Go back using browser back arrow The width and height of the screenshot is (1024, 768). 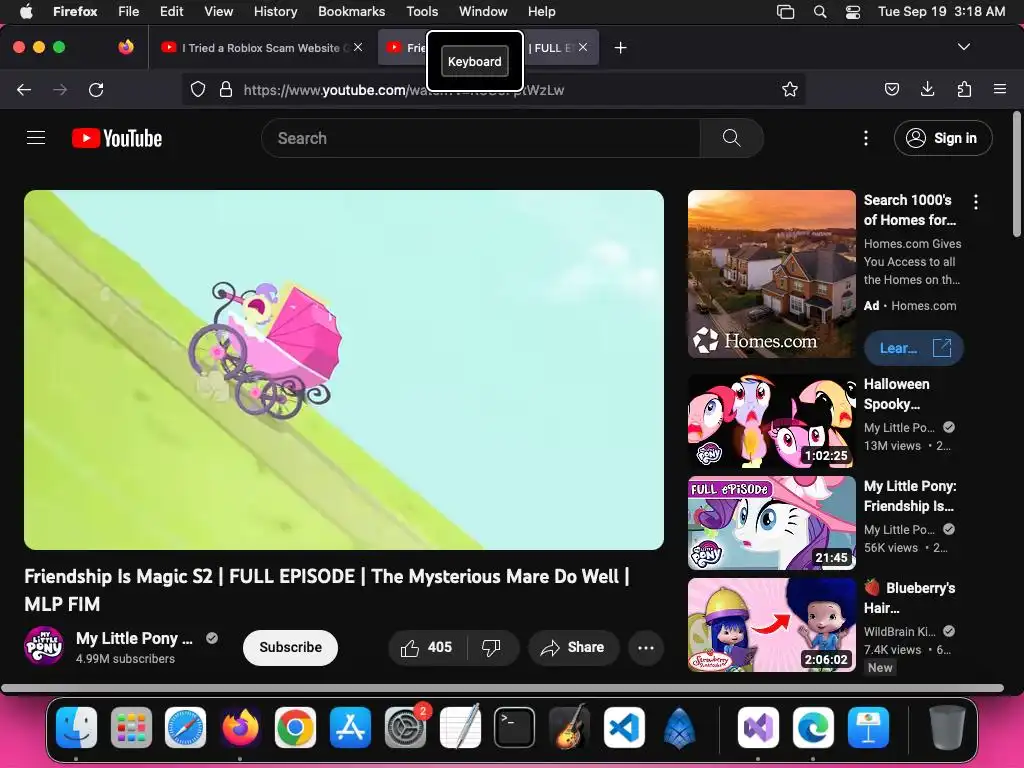point(24,89)
